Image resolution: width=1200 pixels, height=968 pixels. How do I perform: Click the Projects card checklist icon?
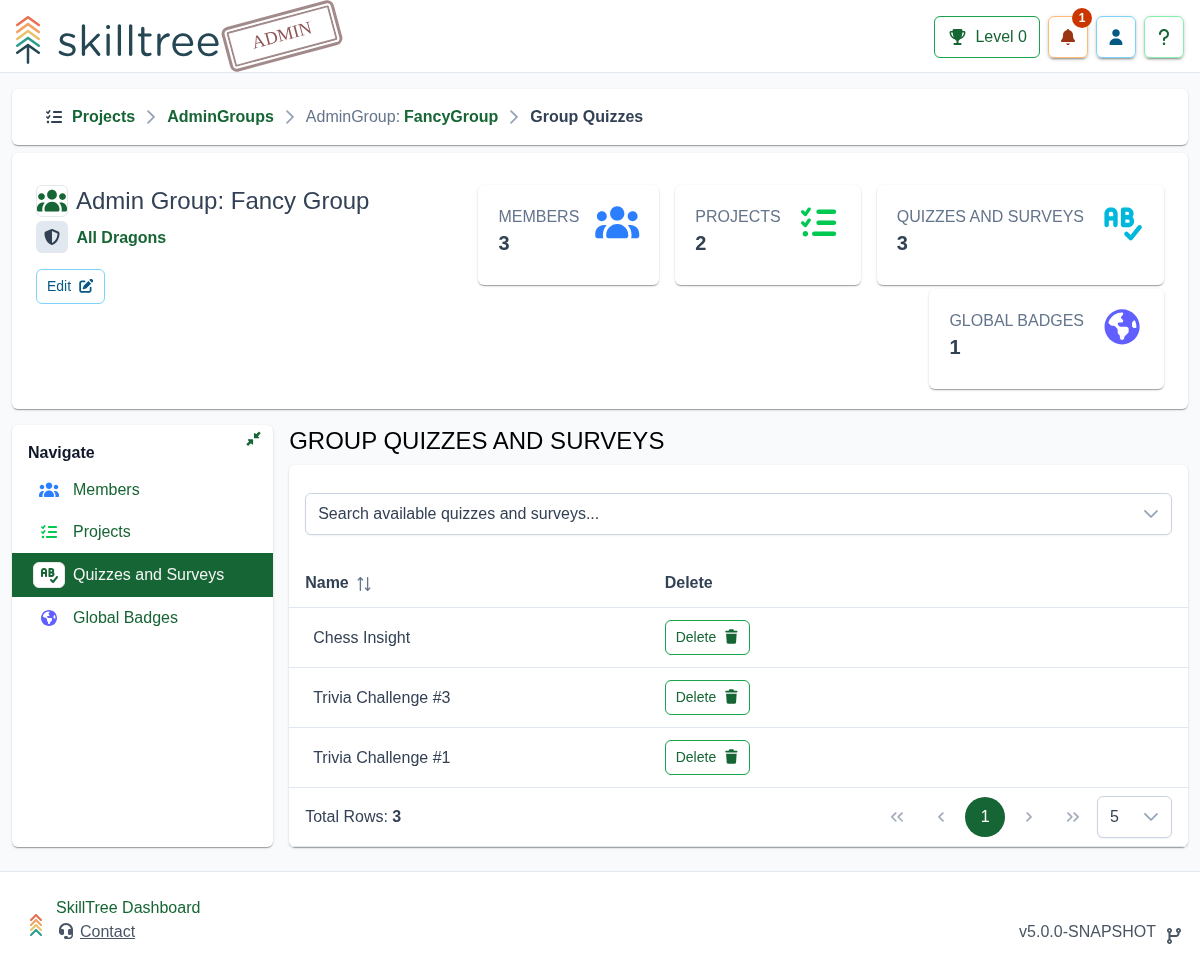(819, 222)
